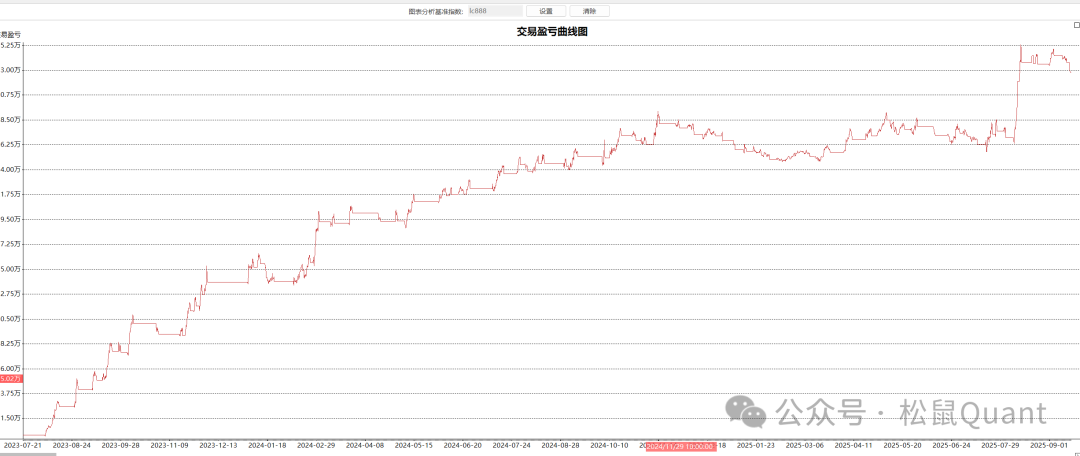Click the 清除 button
Screen dimensions: 1080x456
click(x=589, y=11)
